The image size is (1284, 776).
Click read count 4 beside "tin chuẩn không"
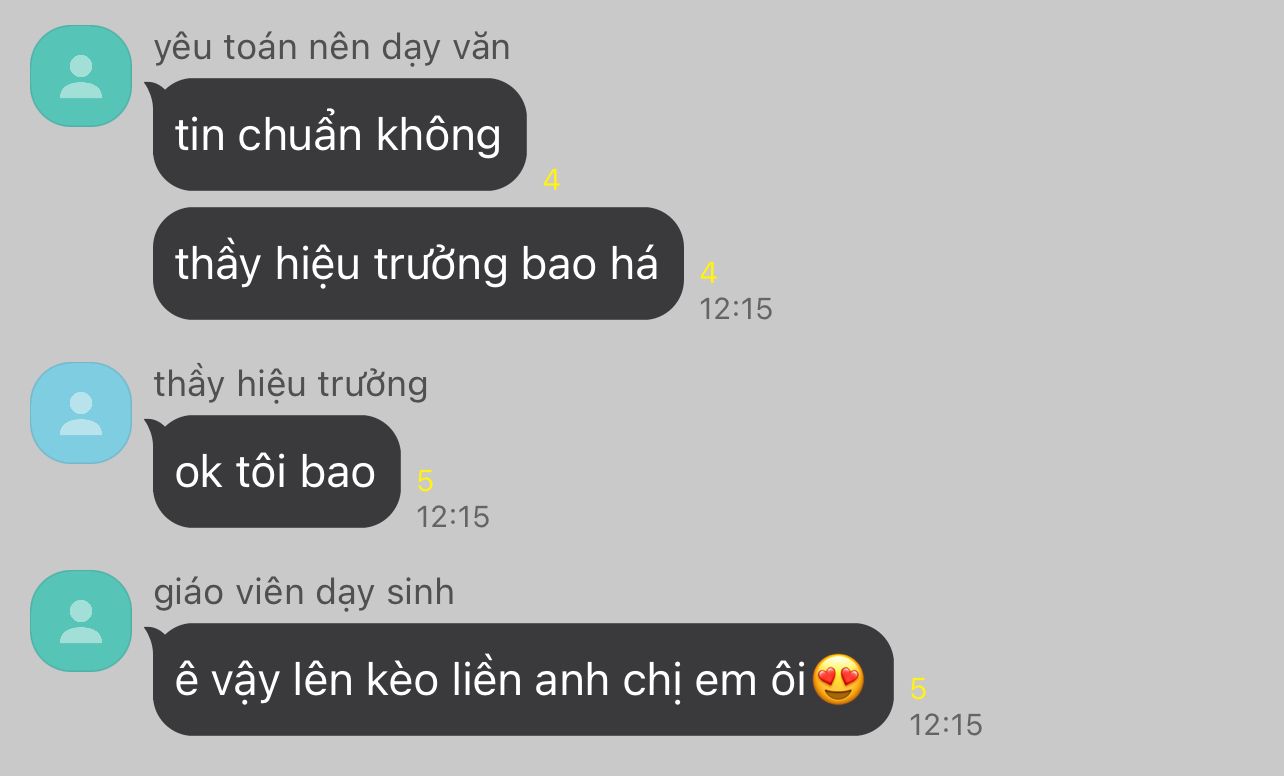tap(551, 180)
